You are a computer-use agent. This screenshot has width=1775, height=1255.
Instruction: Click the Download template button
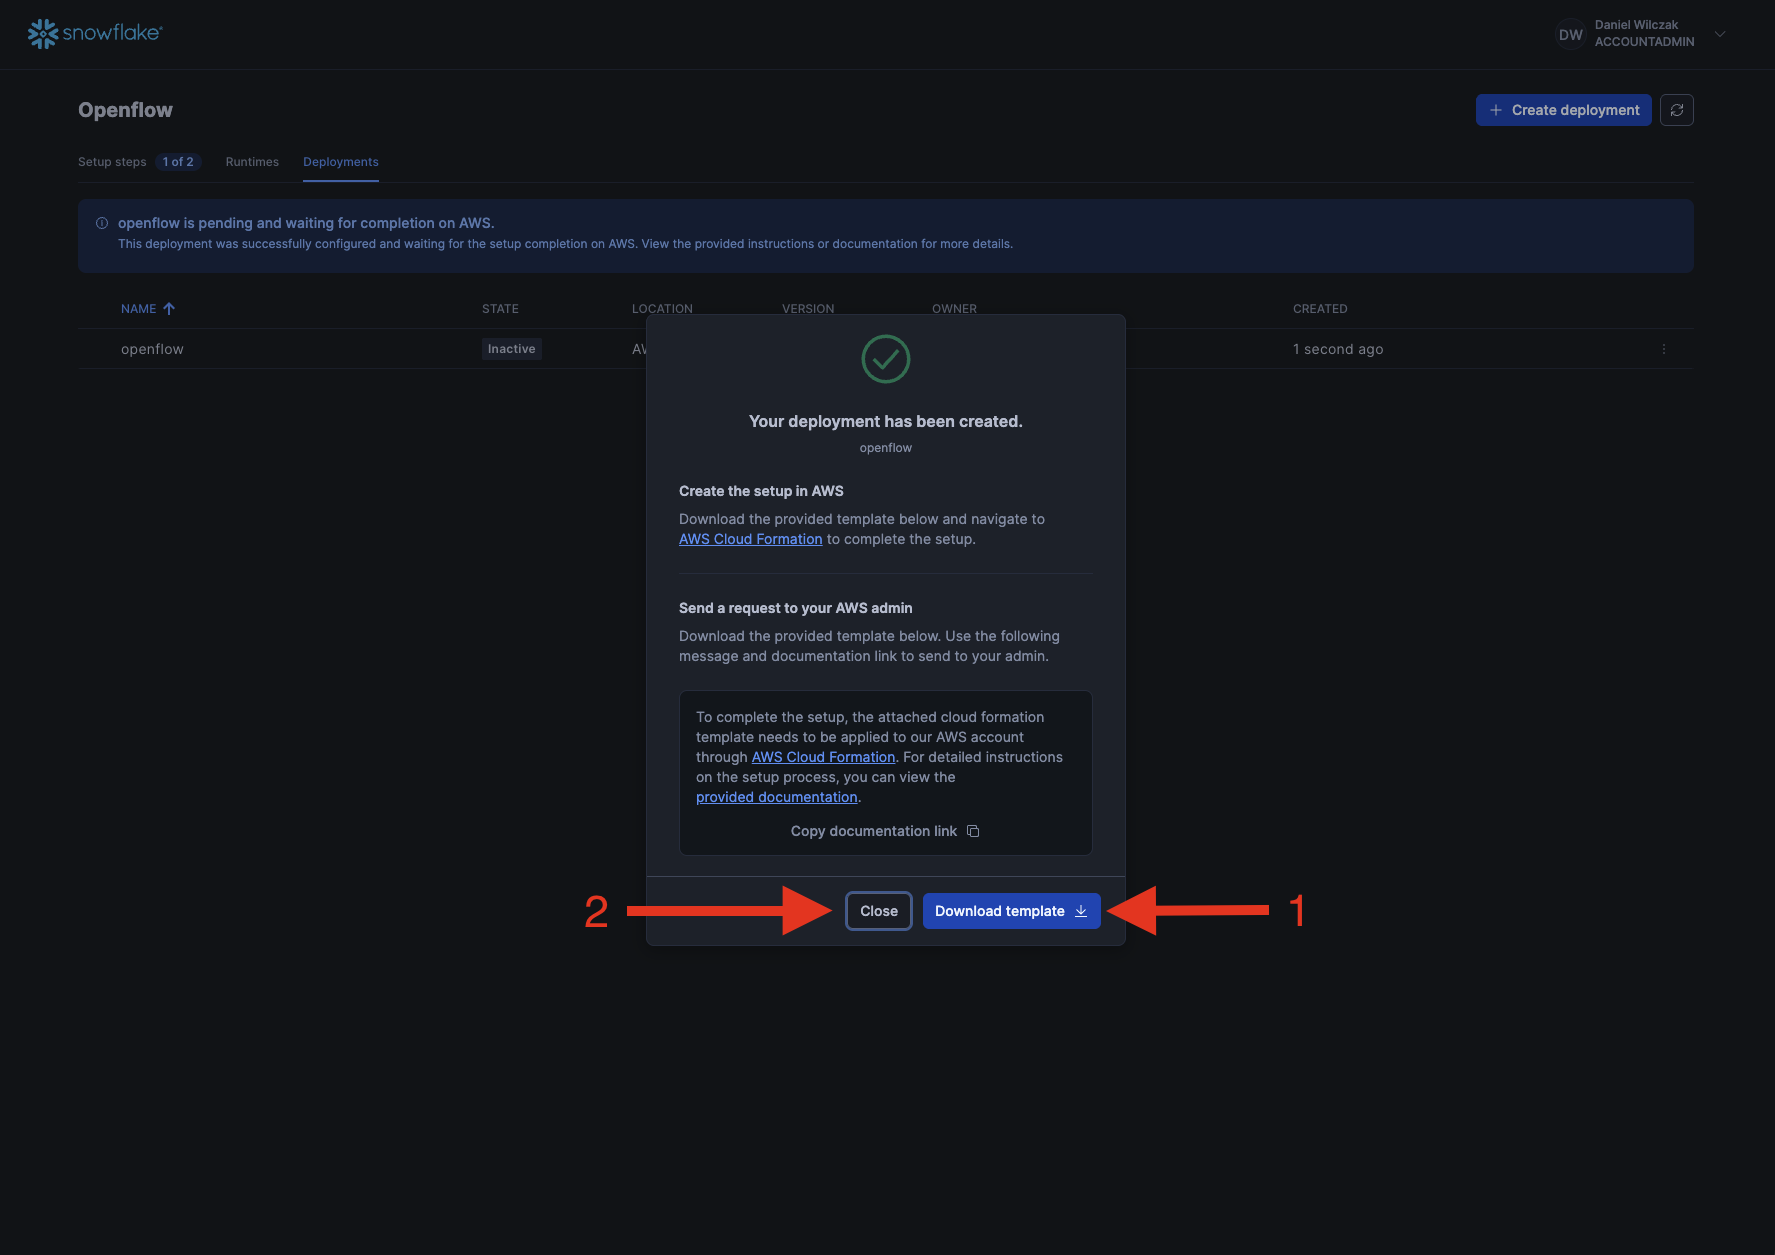[x=1010, y=911]
